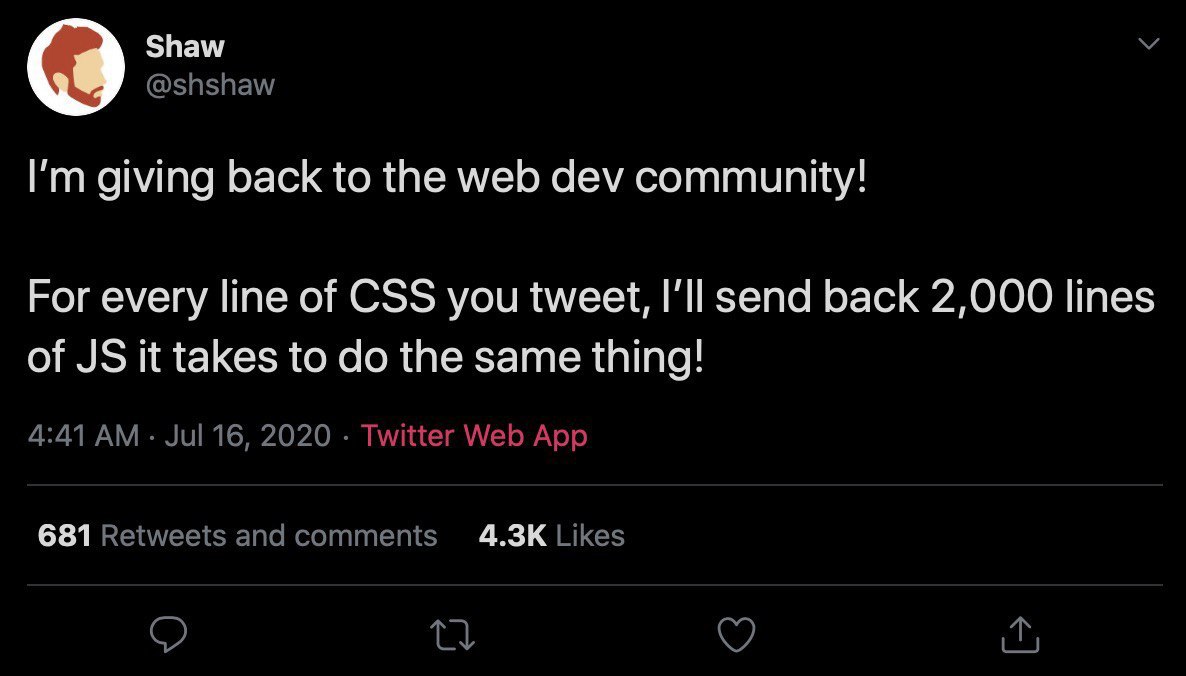The height and width of the screenshot is (676, 1186).
Task: Click the @shshaw handle
Action: [x=210, y=85]
